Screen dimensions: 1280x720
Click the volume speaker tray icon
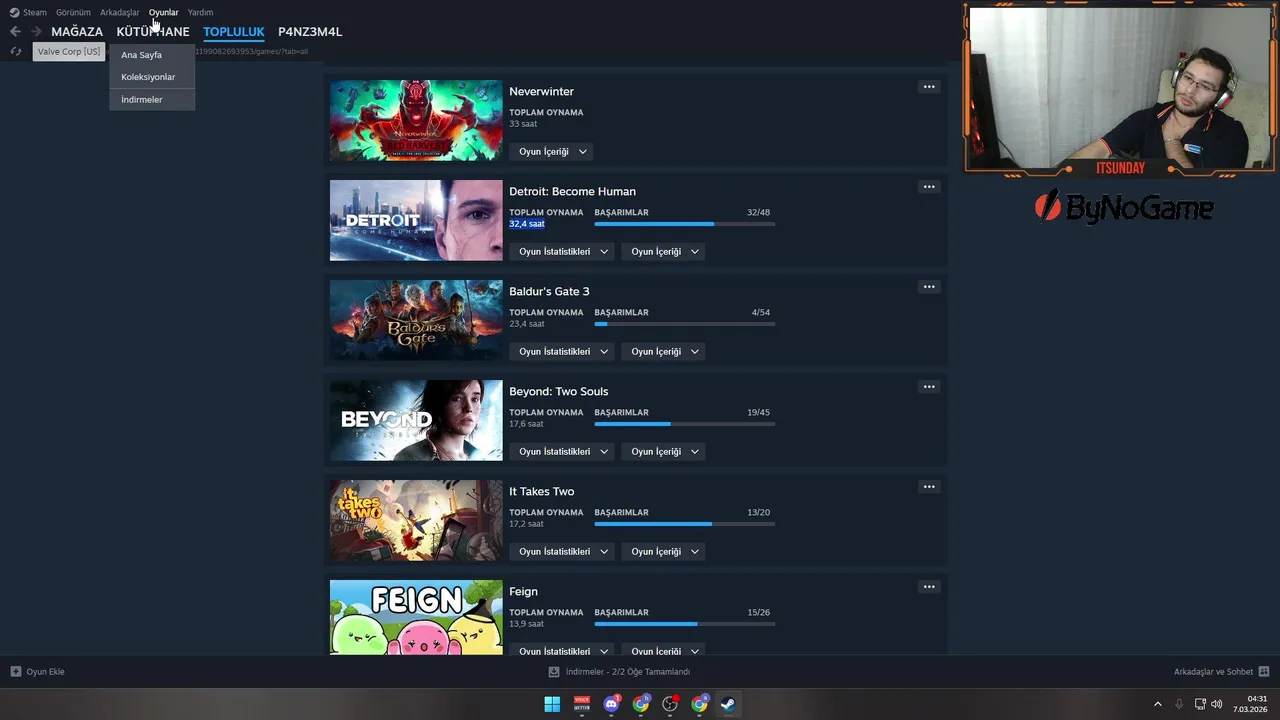tap(1217, 704)
